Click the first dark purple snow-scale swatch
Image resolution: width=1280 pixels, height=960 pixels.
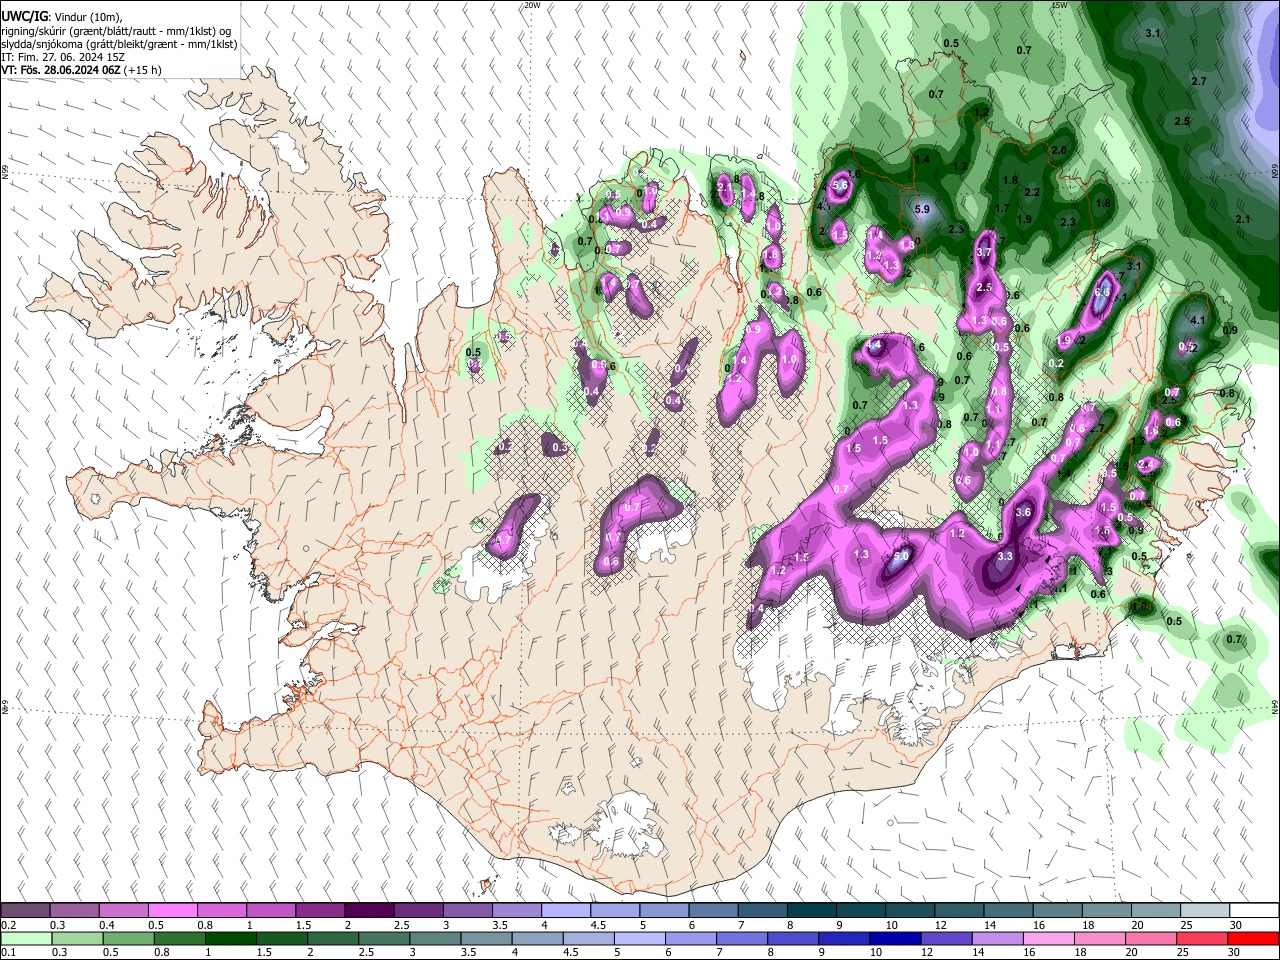point(26,911)
